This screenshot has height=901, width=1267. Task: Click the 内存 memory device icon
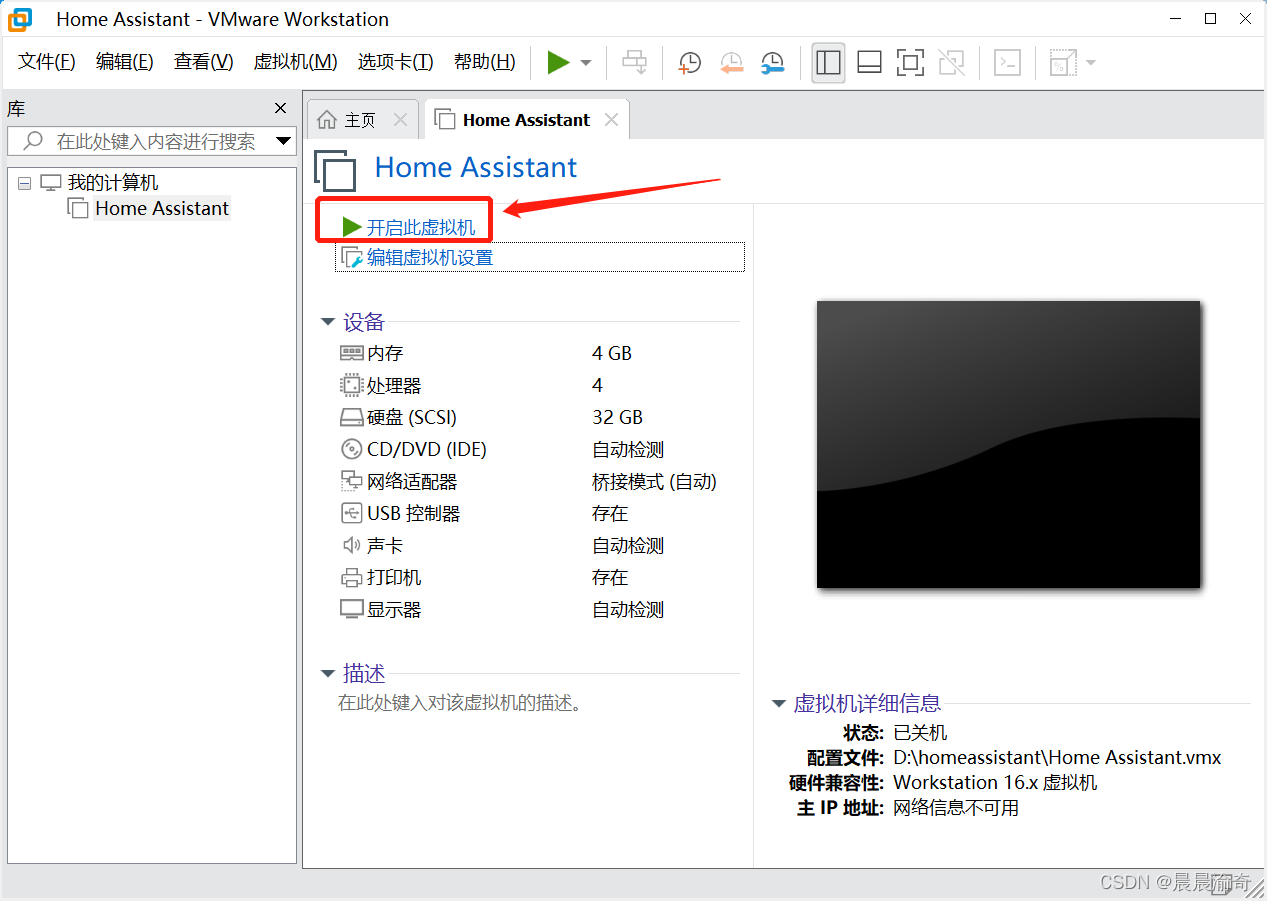point(351,353)
